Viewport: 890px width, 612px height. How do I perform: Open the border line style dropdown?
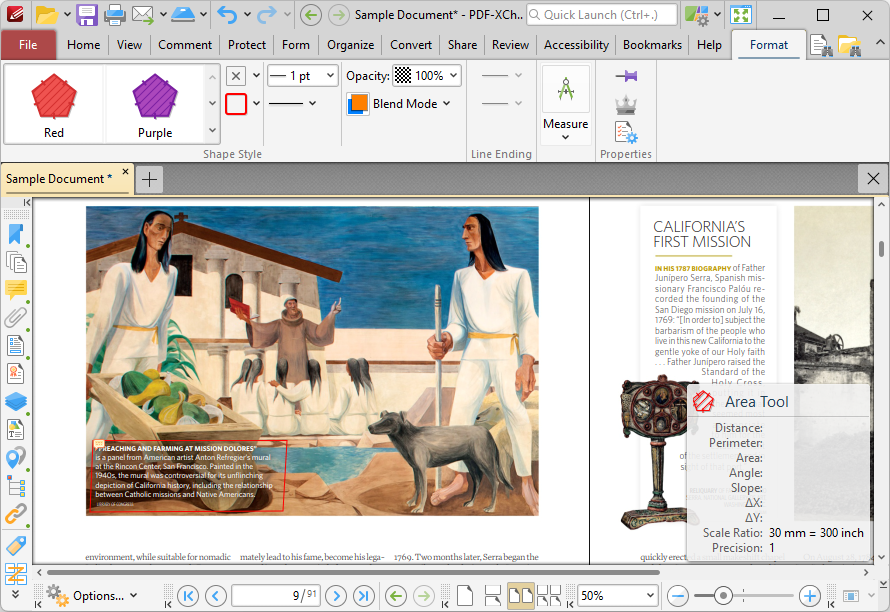point(292,103)
